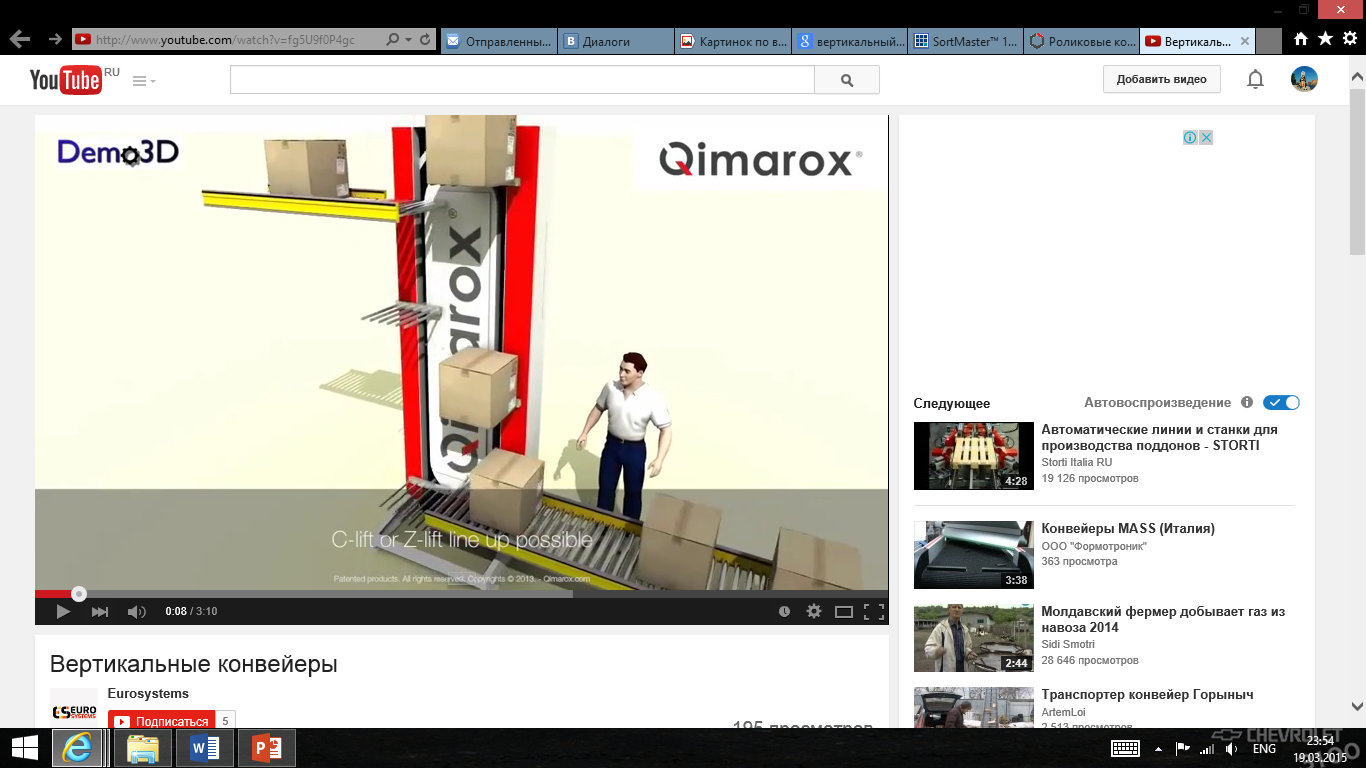Open Sidi Smotri channel
Viewport: 1366px width, 768px height.
[1068, 644]
